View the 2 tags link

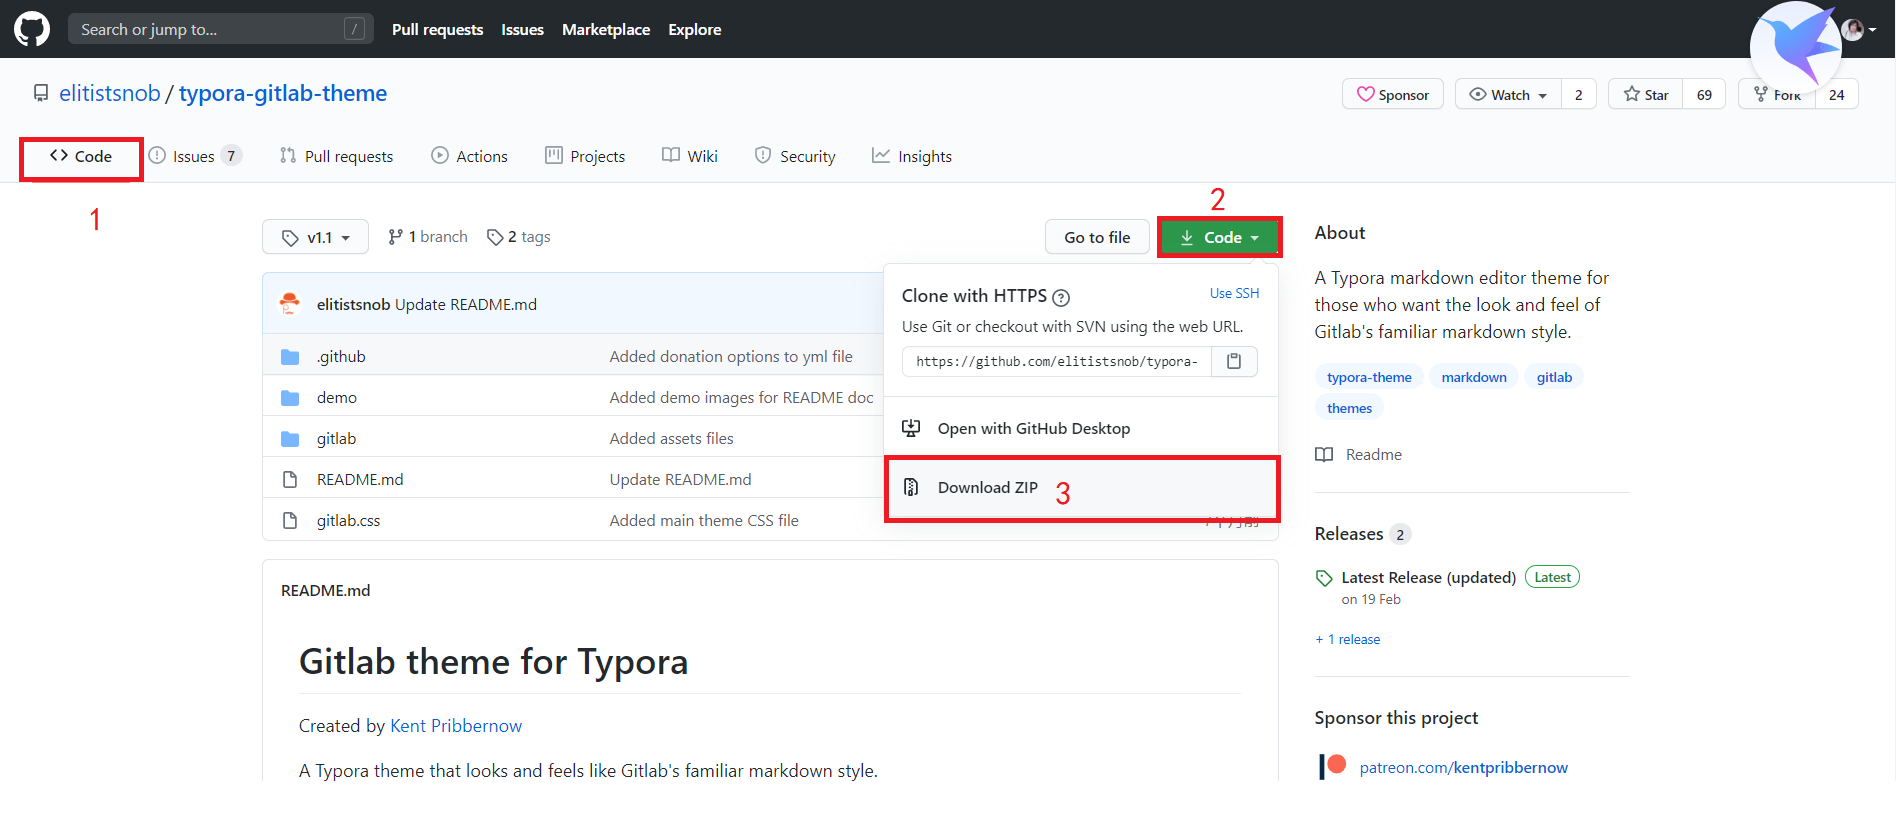tap(519, 237)
